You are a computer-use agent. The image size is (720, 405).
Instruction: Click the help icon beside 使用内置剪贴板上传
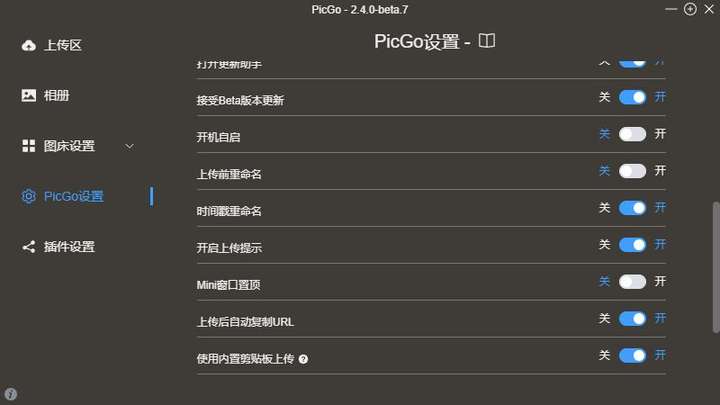click(x=303, y=358)
